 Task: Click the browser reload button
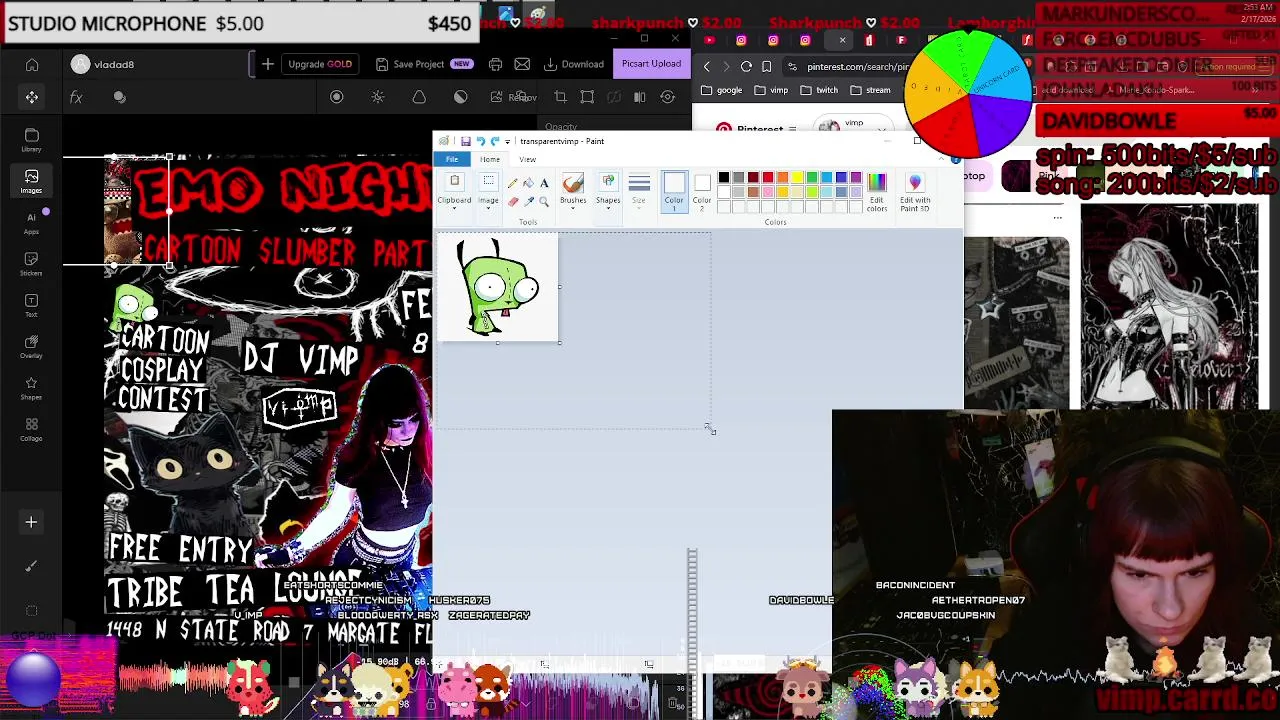click(x=746, y=66)
